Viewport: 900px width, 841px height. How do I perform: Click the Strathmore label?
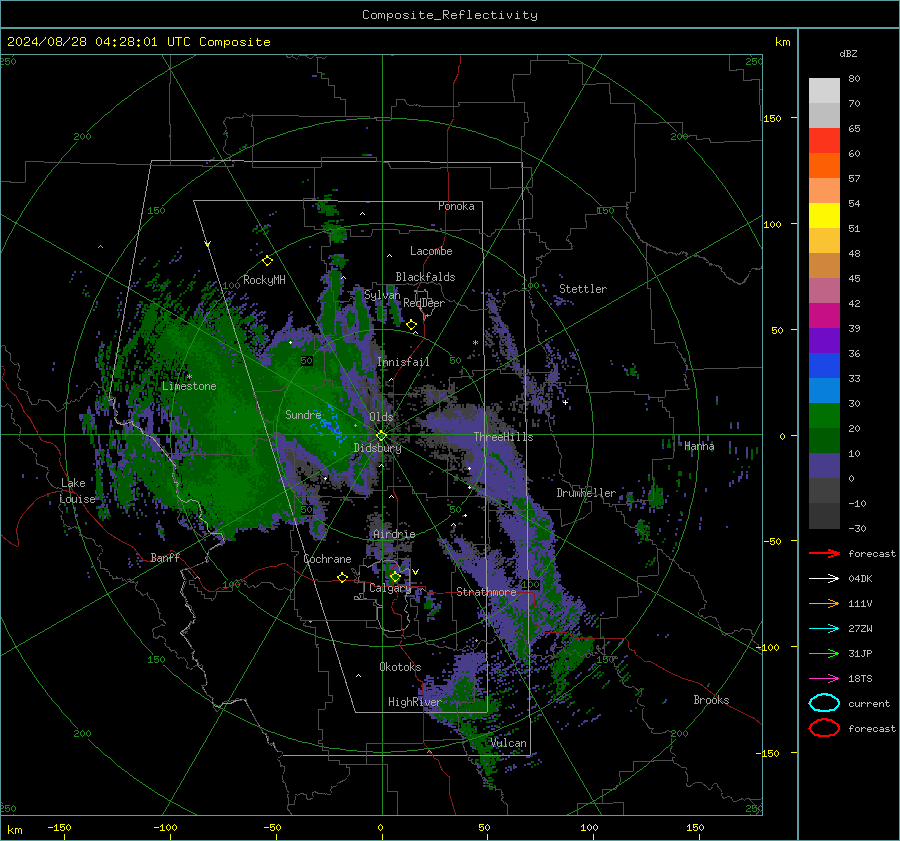coord(486,592)
